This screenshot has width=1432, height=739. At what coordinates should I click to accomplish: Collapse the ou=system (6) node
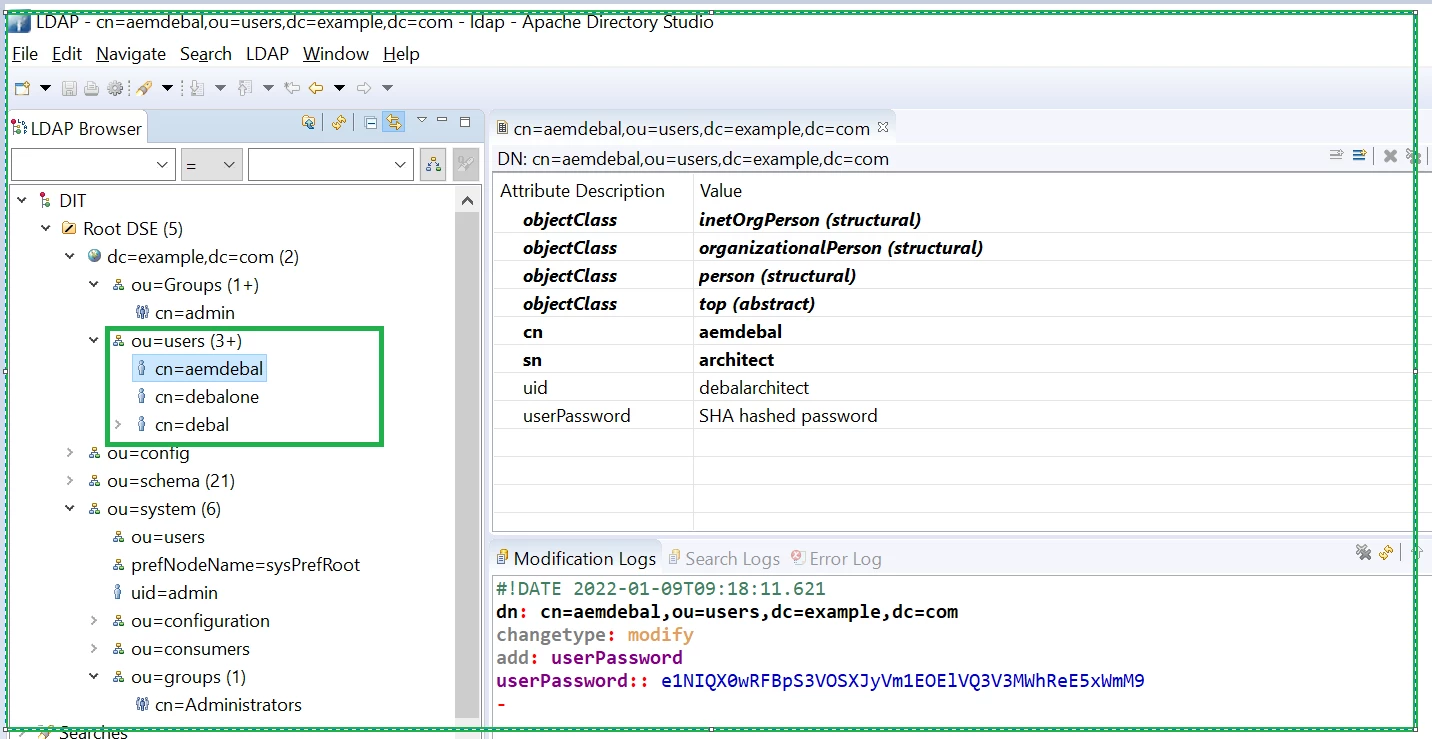tap(70, 509)
